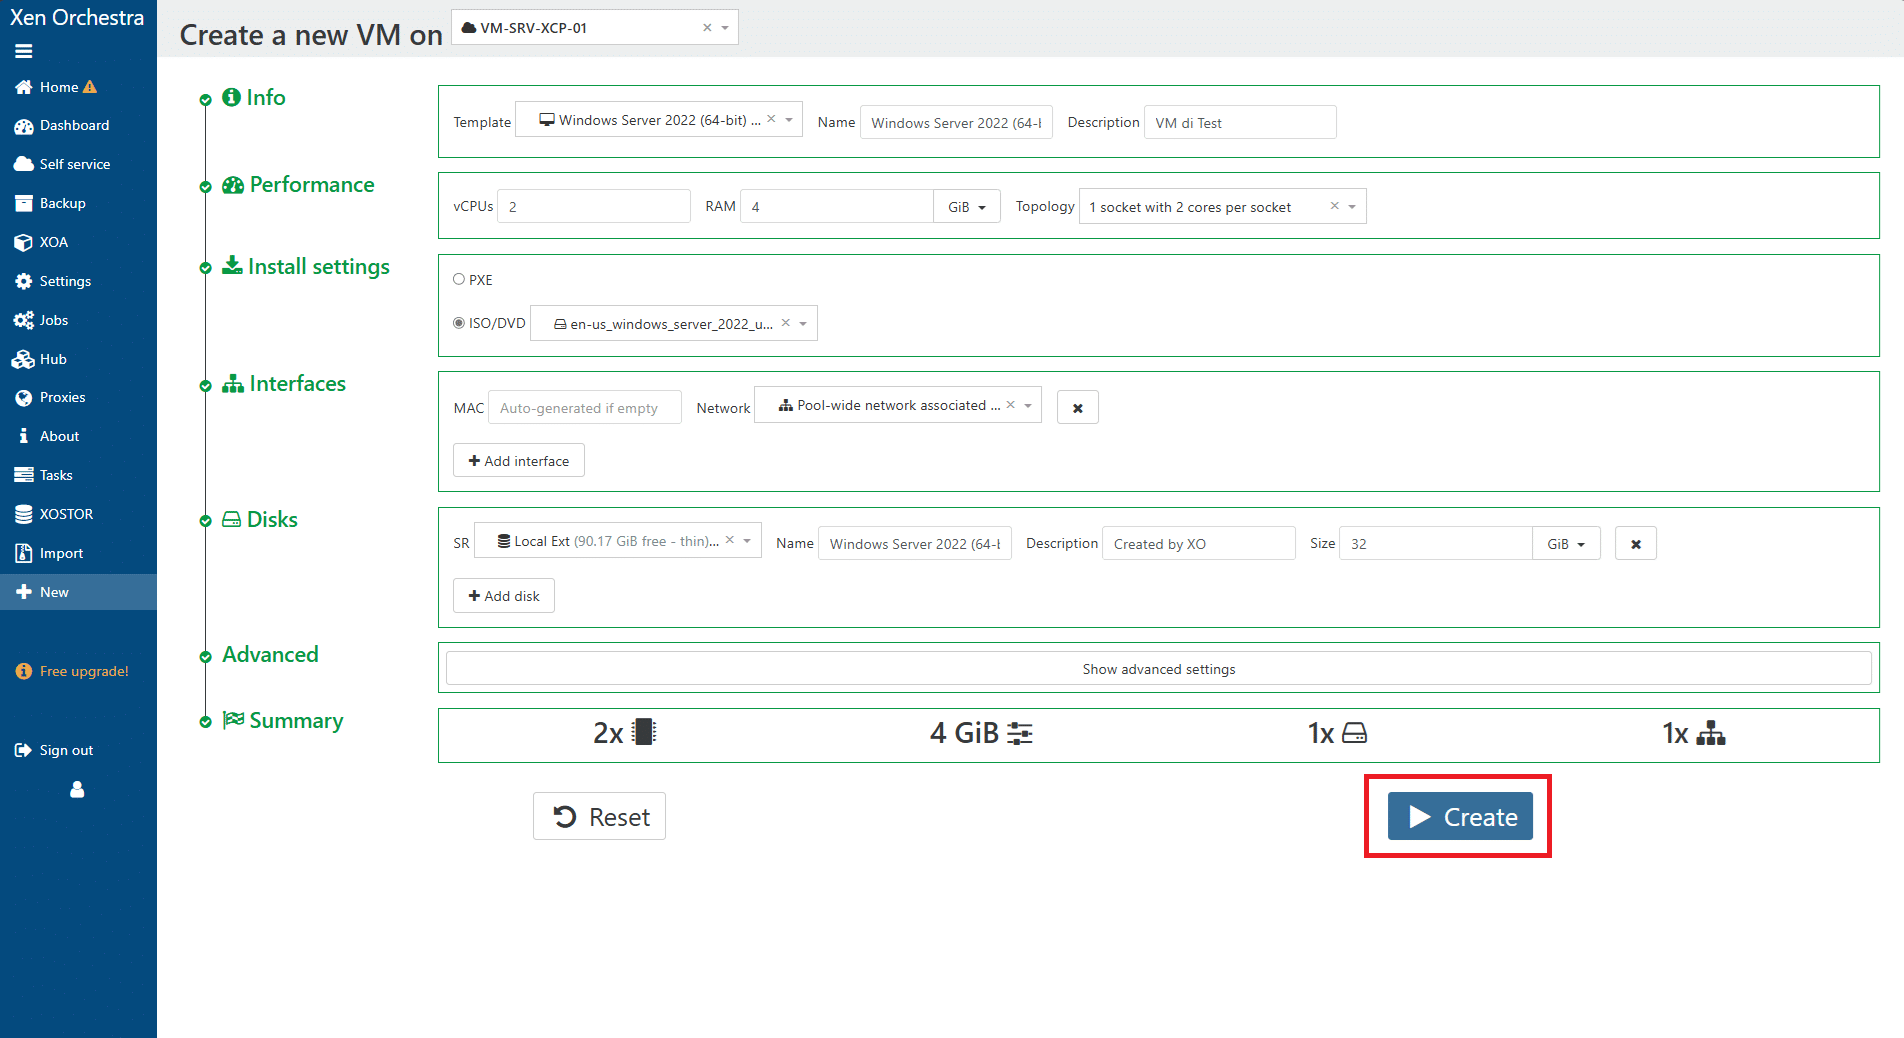Go to Home in the sidebar

tap(78, 87)
